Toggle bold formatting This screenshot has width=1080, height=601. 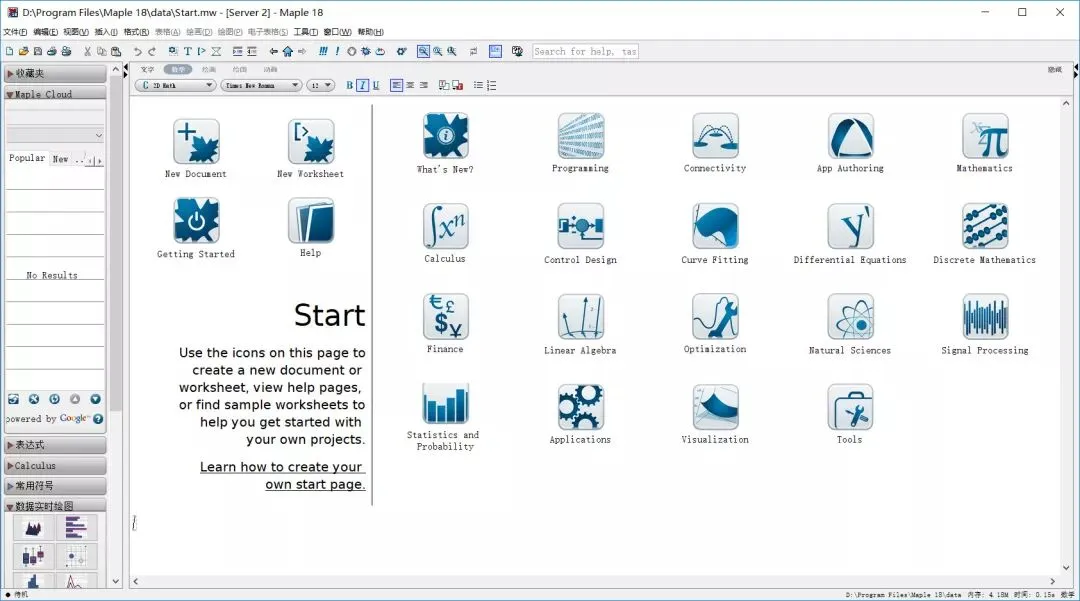pyautogui.click(x=349, y=85)
